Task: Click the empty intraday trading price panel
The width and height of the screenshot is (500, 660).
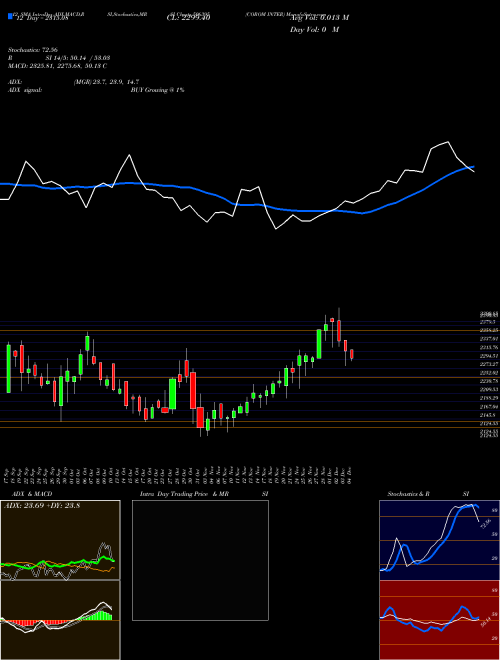Action: pyautogui.click(x=200, y=561)
